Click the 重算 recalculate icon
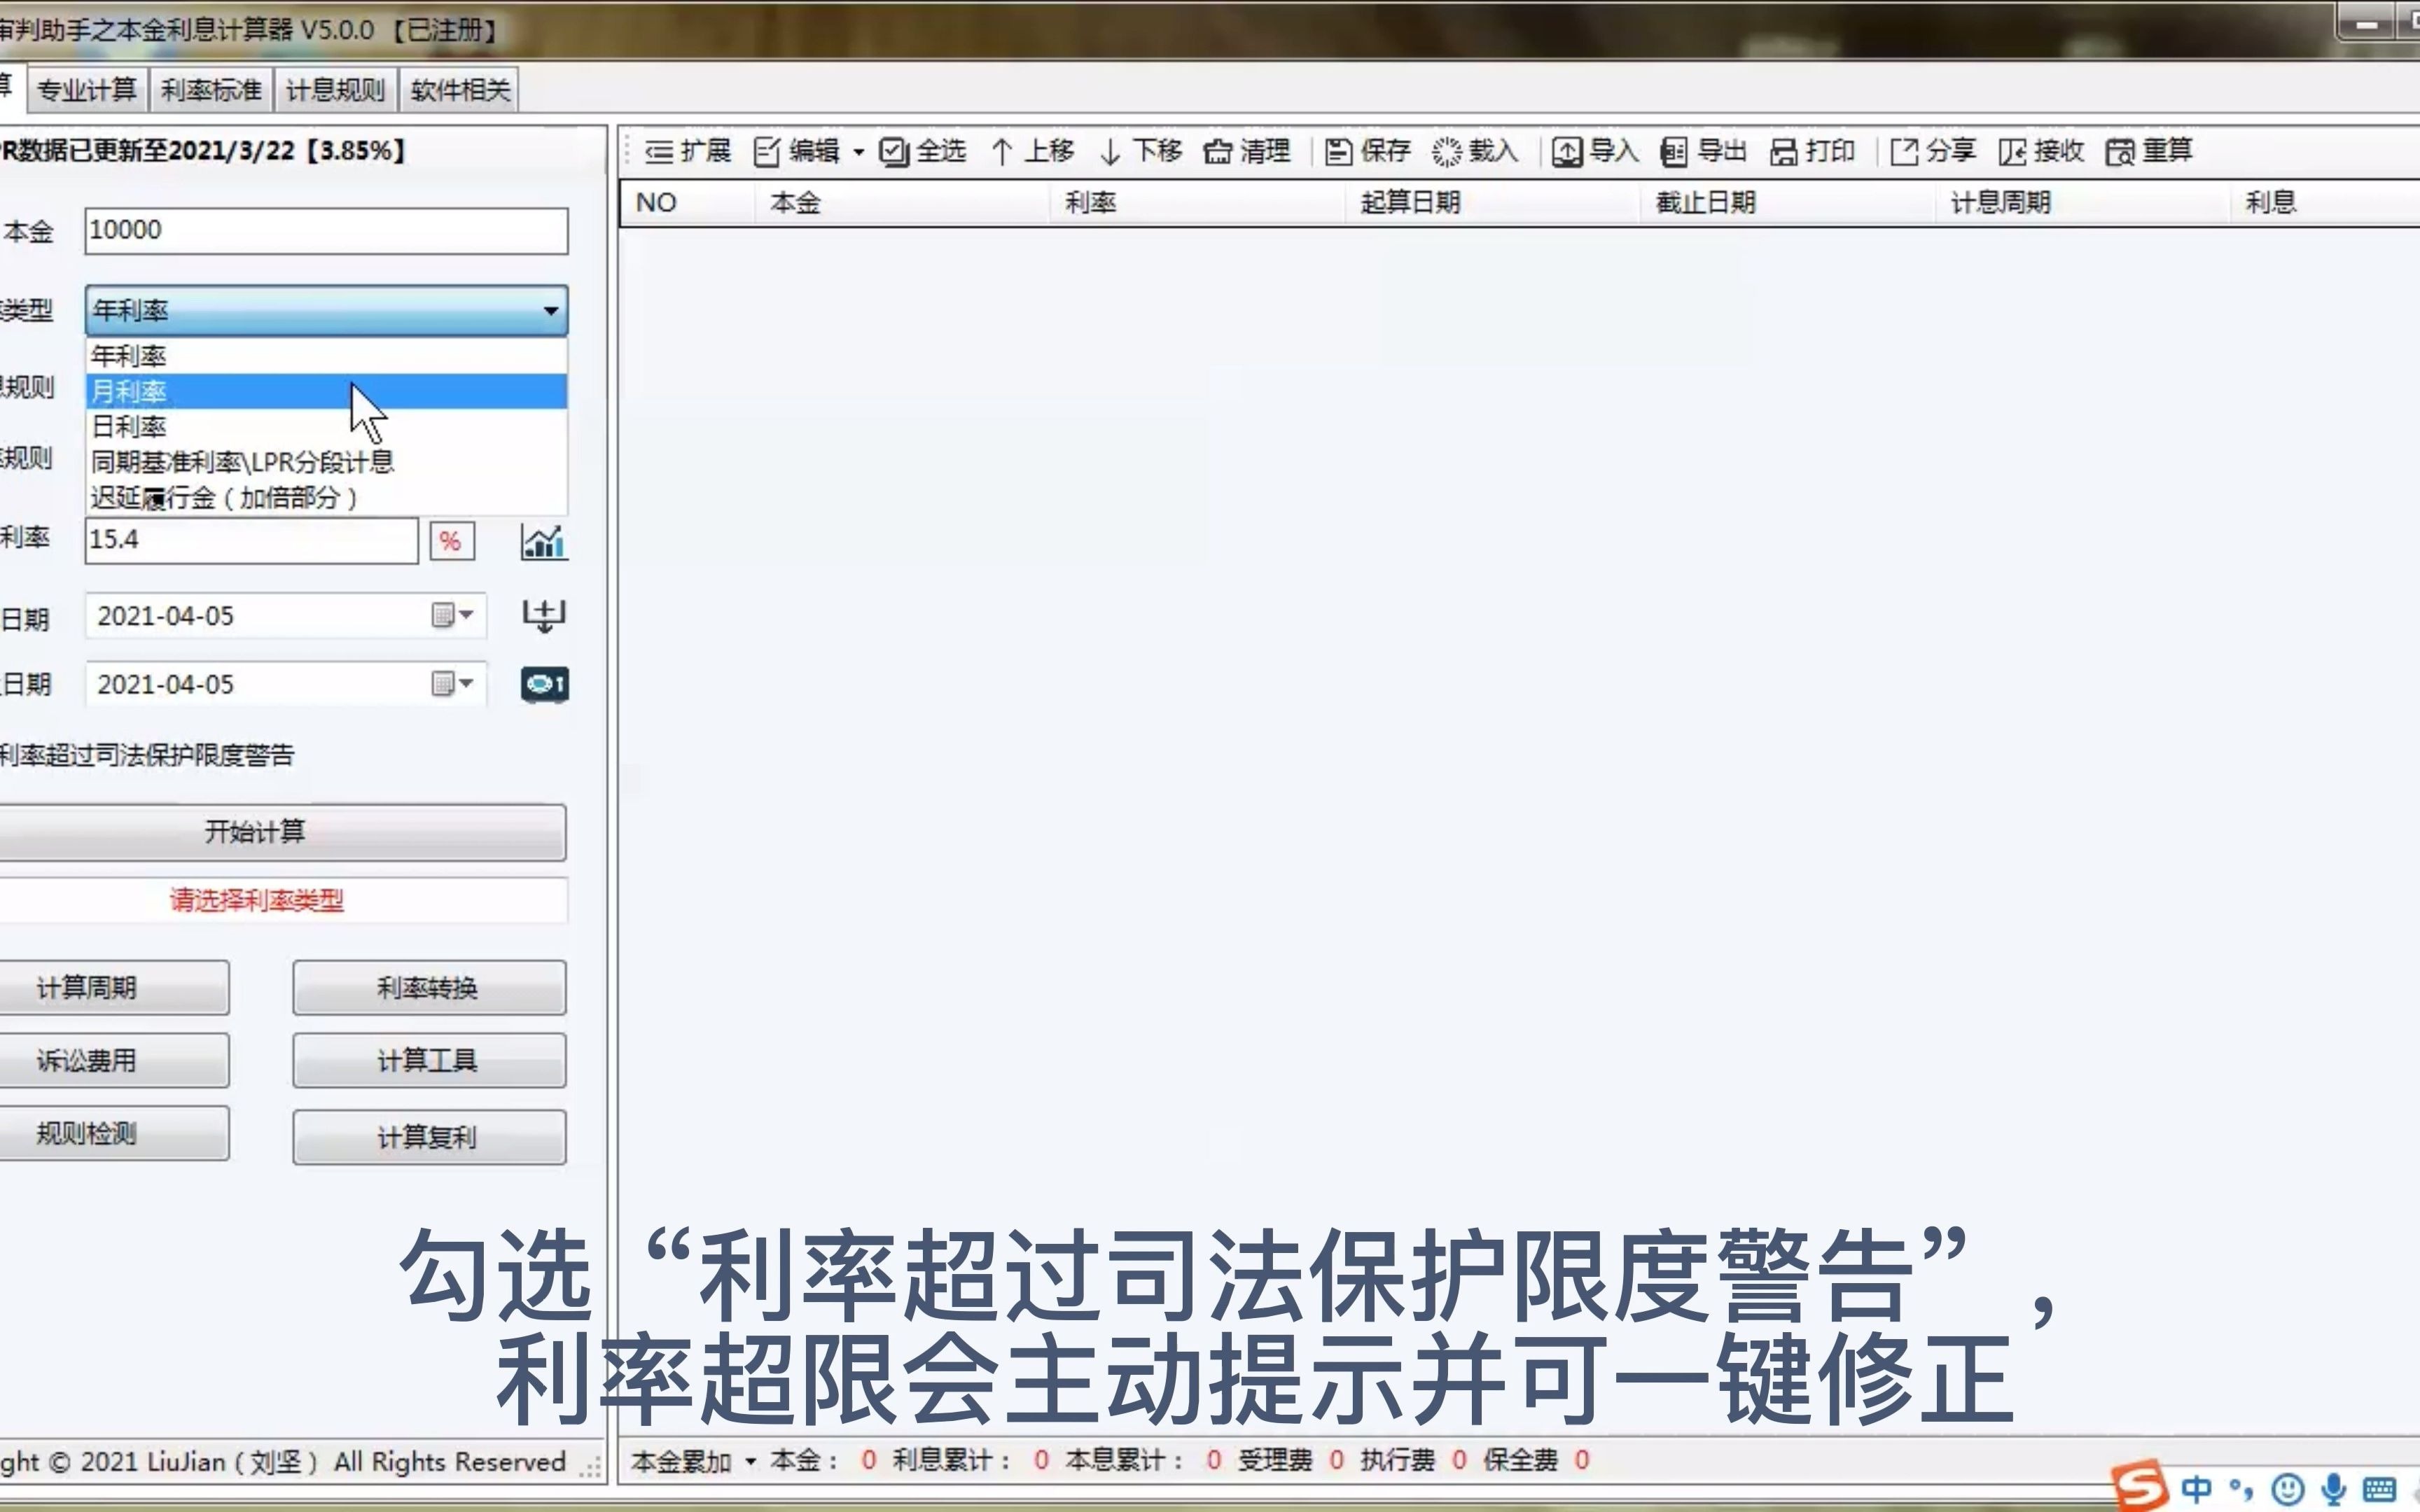Viewport: 2420px width, 1512px height. pos(2119,152)
